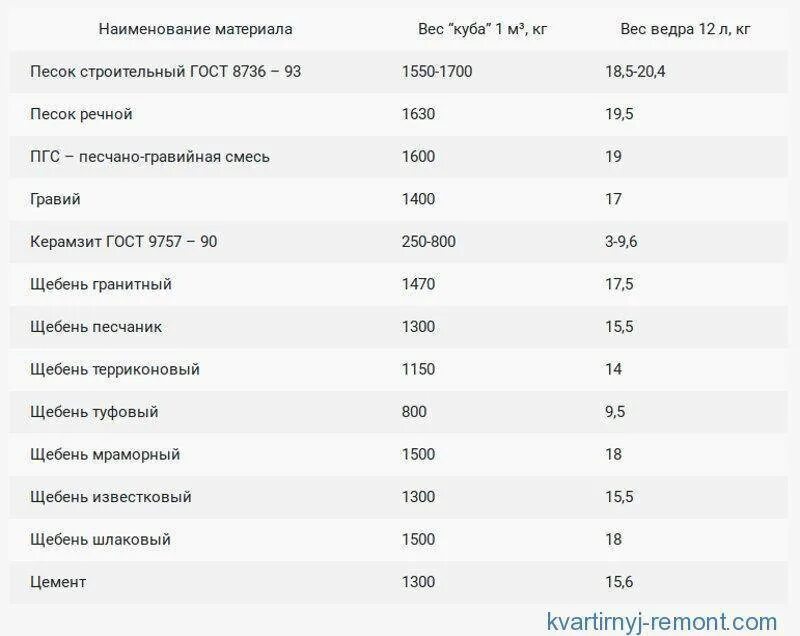Select the 'Наименование материала' column header
This screenshot has height=636, width=800.
[195, 29]
